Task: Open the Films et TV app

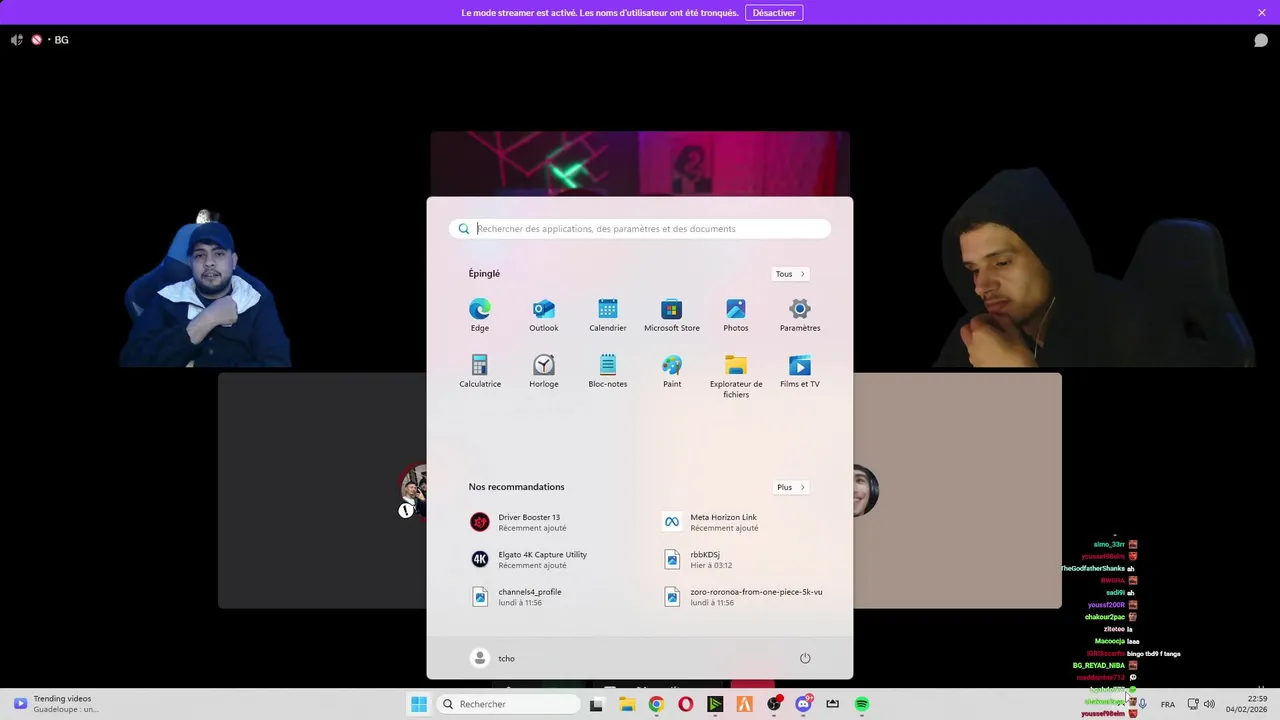Action: [x=800, y=371]
